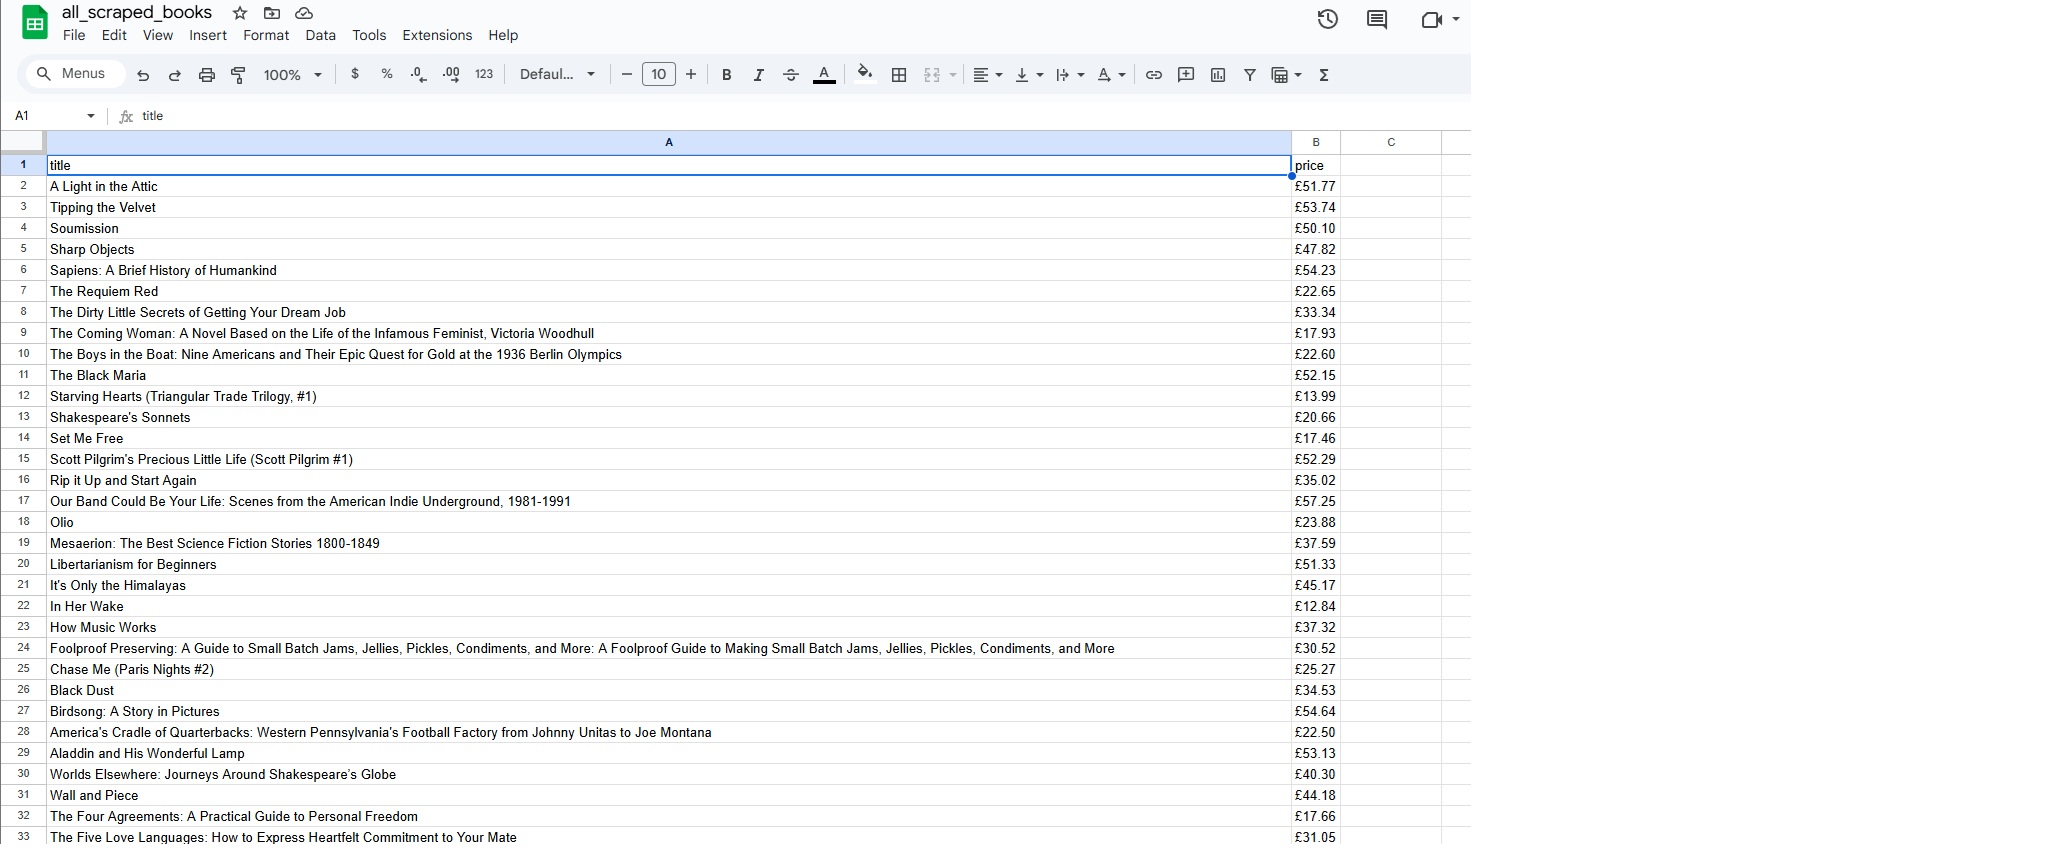Insert a link

pos(1154,75)
